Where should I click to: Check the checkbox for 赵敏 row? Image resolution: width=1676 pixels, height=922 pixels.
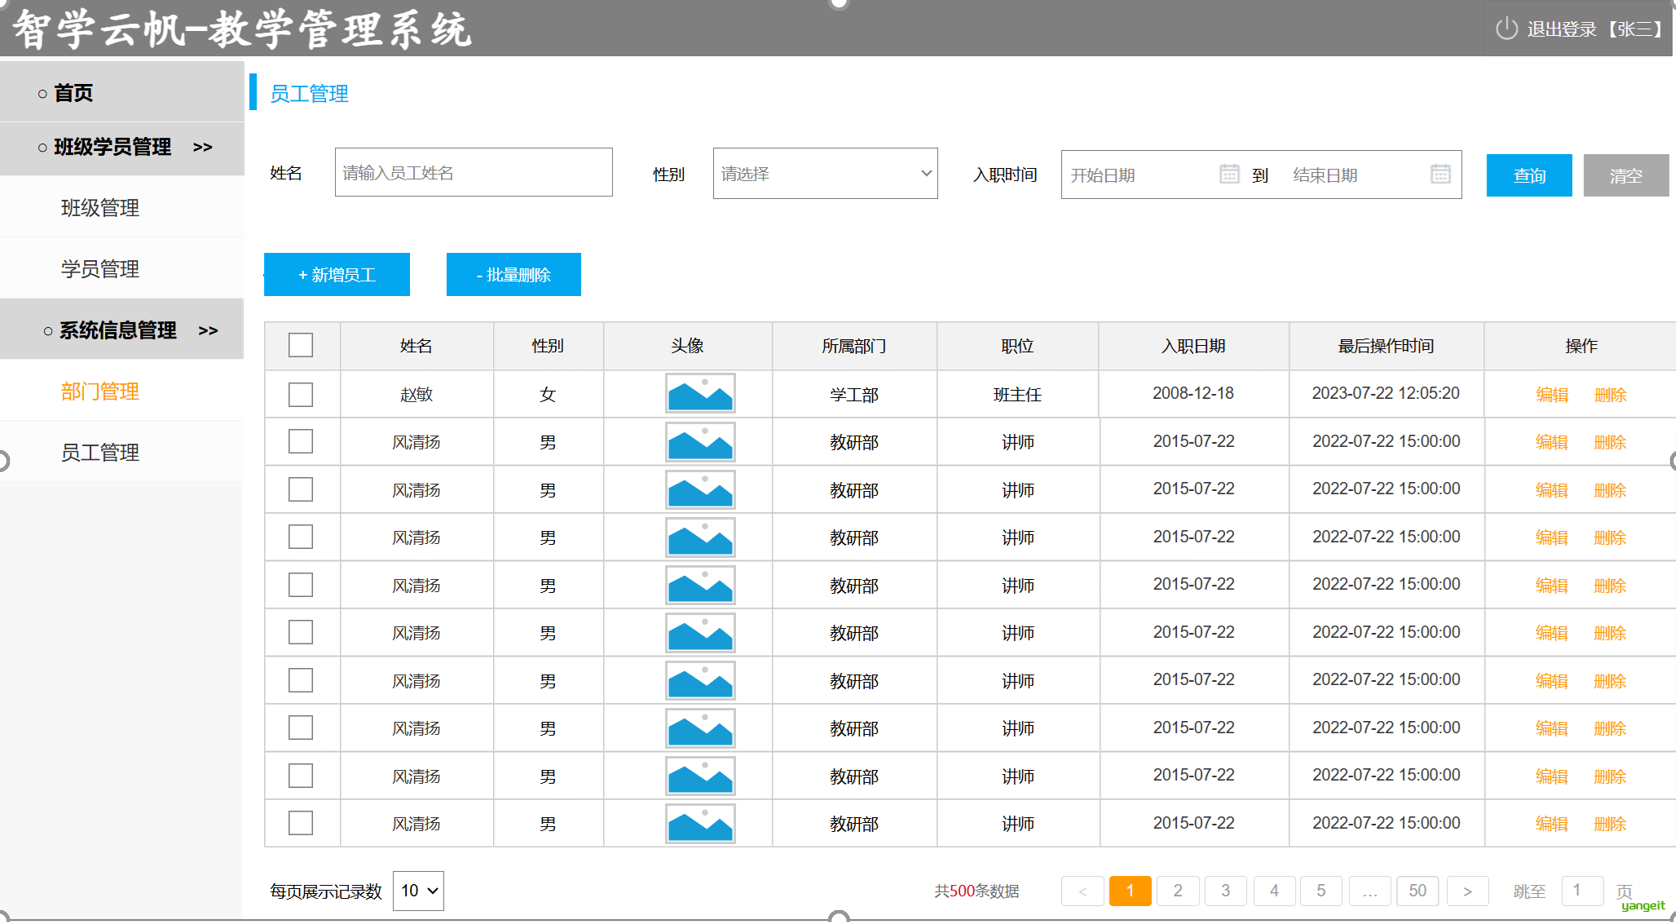tap(300, 394)
